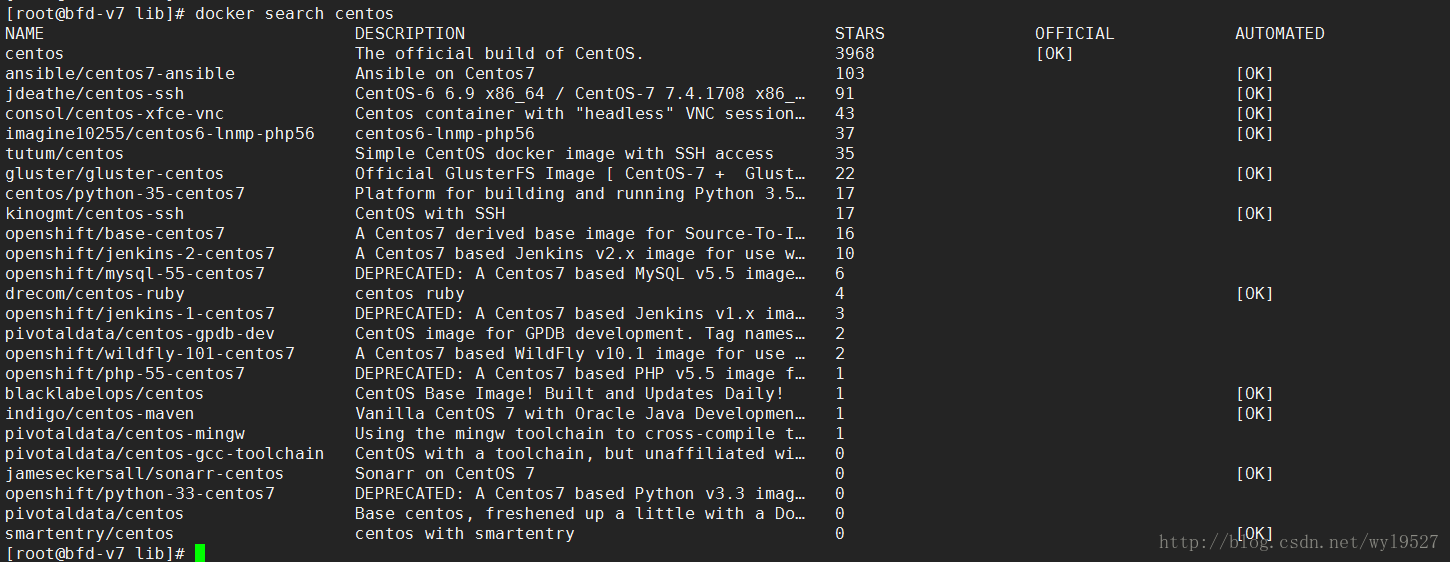Click the [OK] under OFFICIAL for centos
1450x562 pixels.
1054,53
